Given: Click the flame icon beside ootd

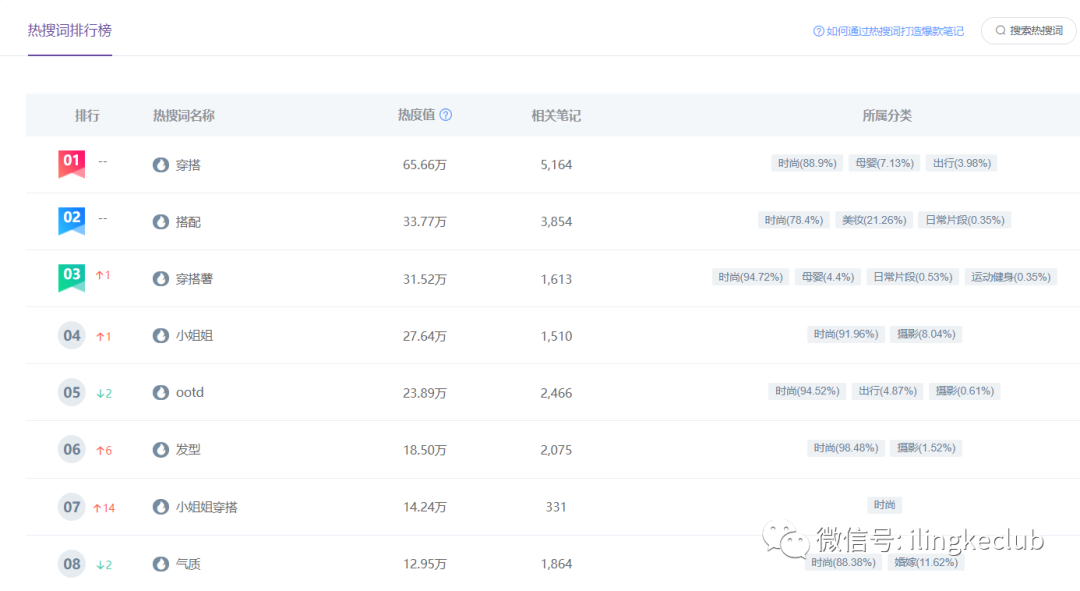Looking at the screenshot, I should pos(160,393).
